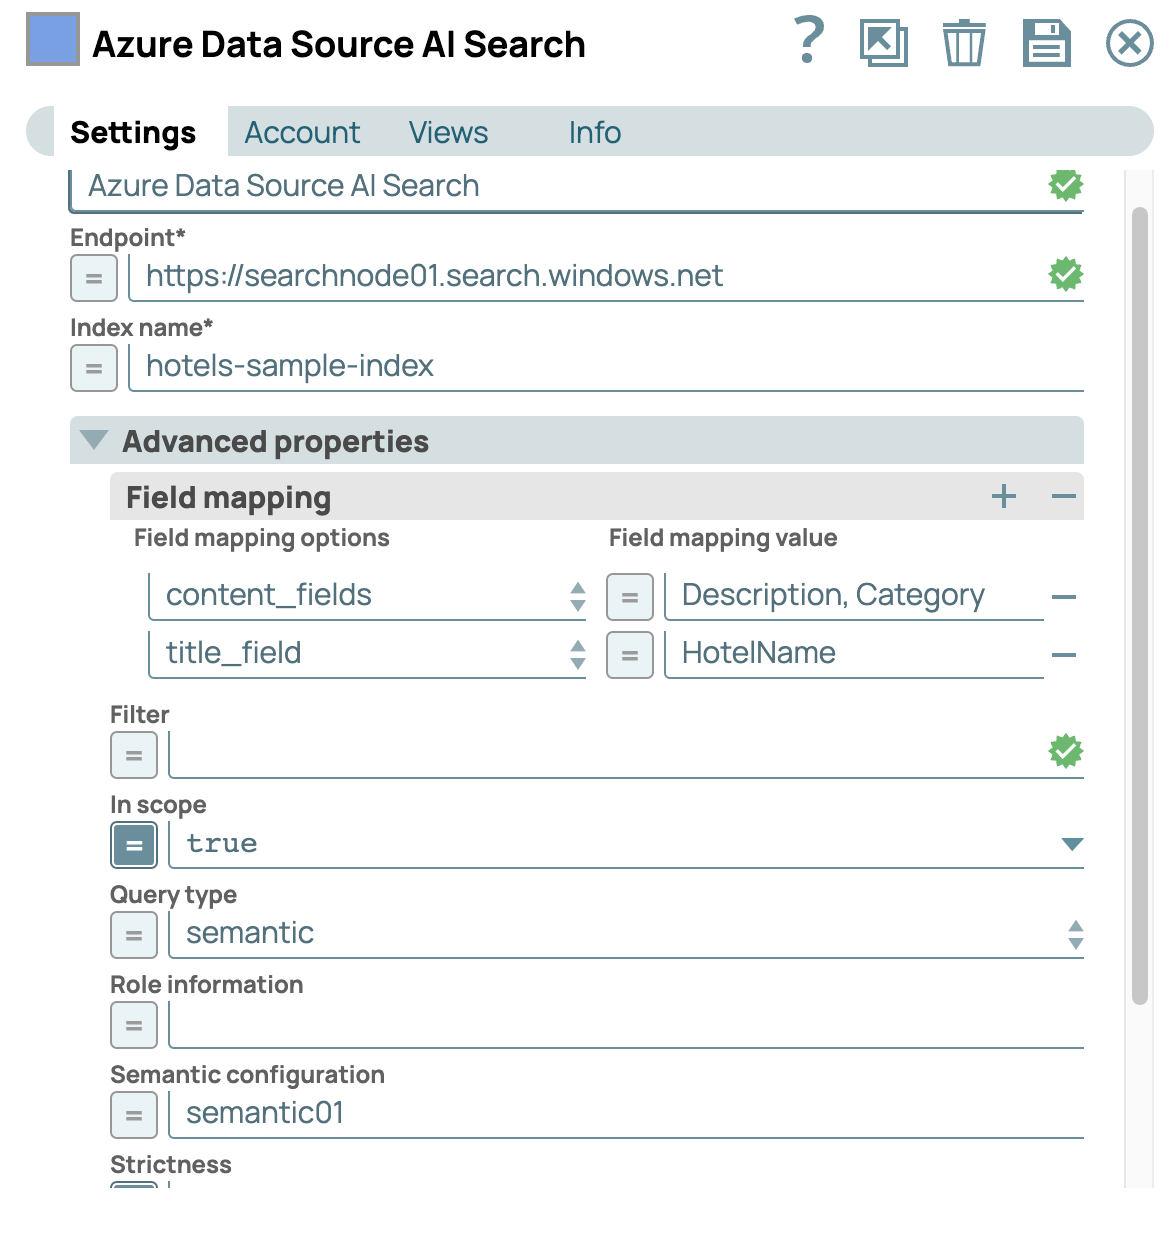Disable expression toggle for In scope
Image resolution: width=1176 pixels, height=1240 pixels.
[x=134, y=845]
